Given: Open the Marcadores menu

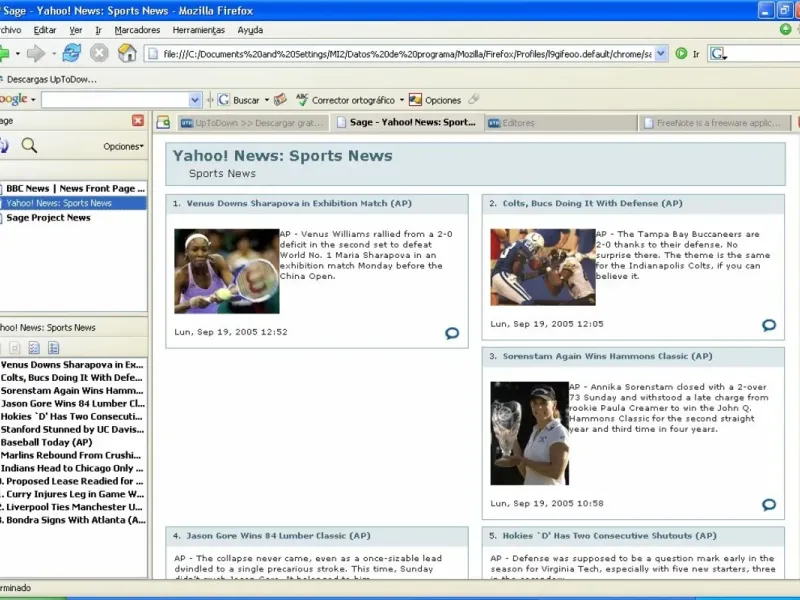Looking at the screenshot, I should click(x=137, y=30).
